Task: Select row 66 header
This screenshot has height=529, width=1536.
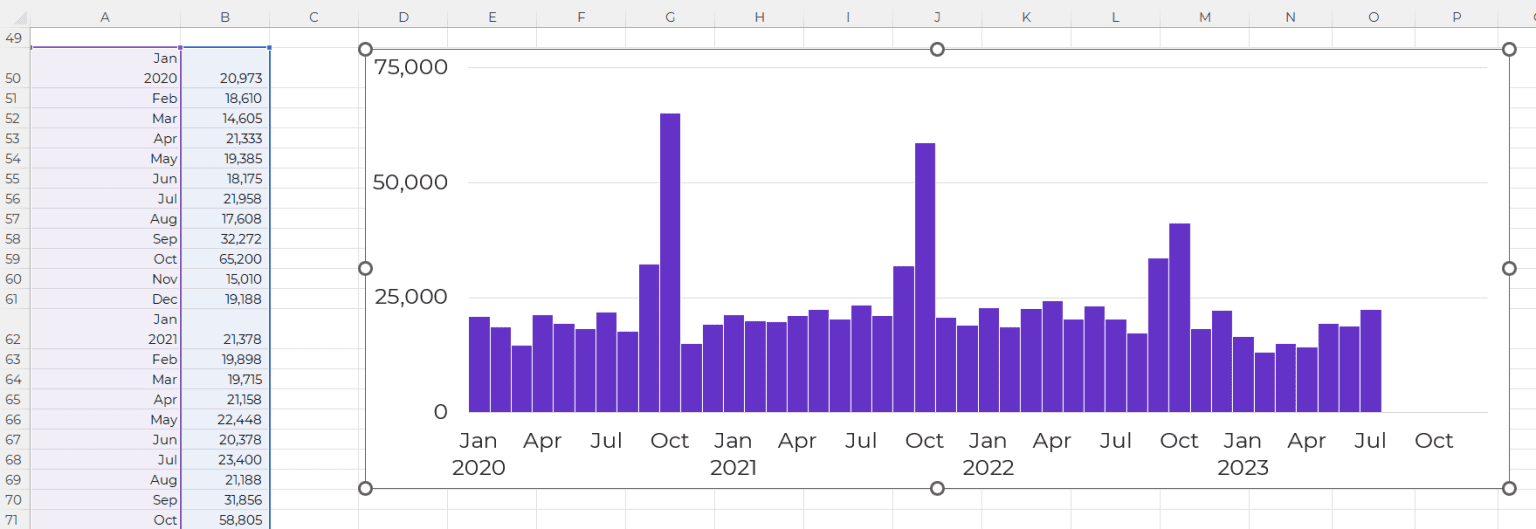Action: click(14, 419)
